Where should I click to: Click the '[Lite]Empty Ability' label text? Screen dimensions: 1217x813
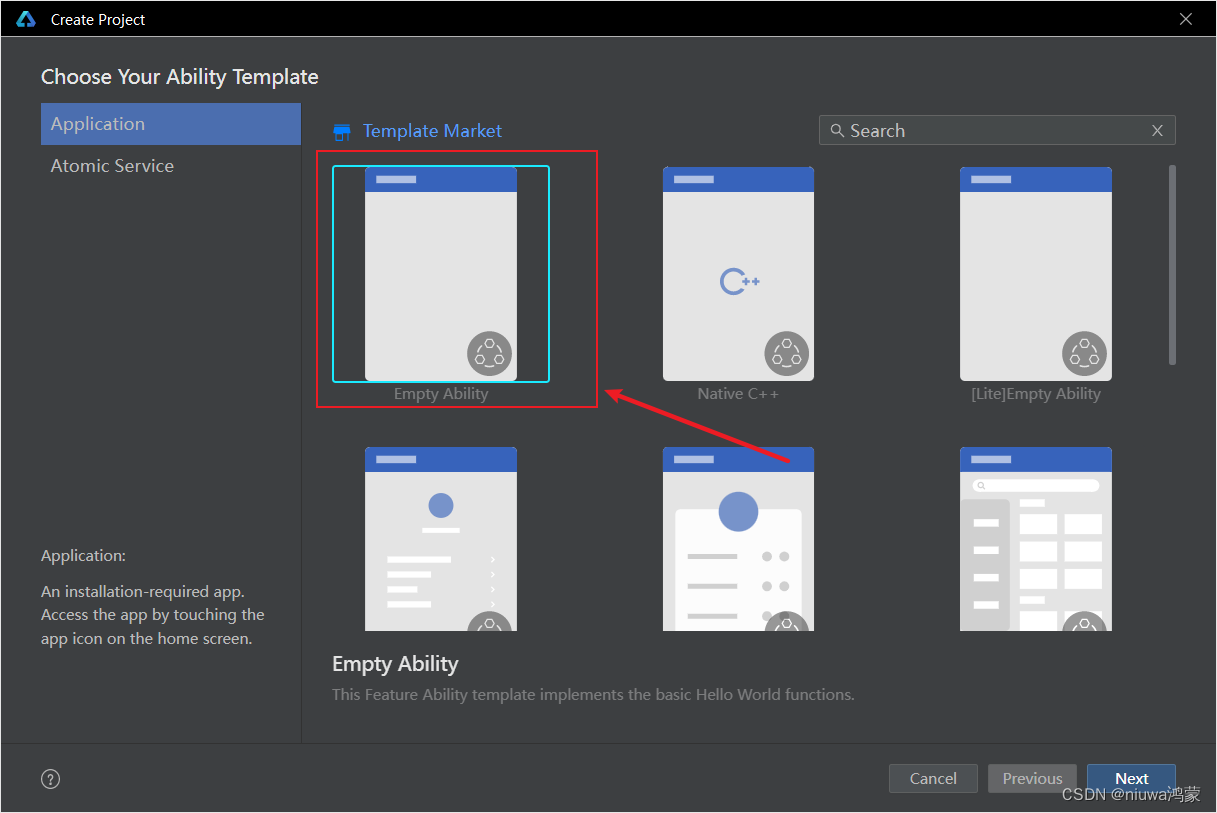[1036, 394]
